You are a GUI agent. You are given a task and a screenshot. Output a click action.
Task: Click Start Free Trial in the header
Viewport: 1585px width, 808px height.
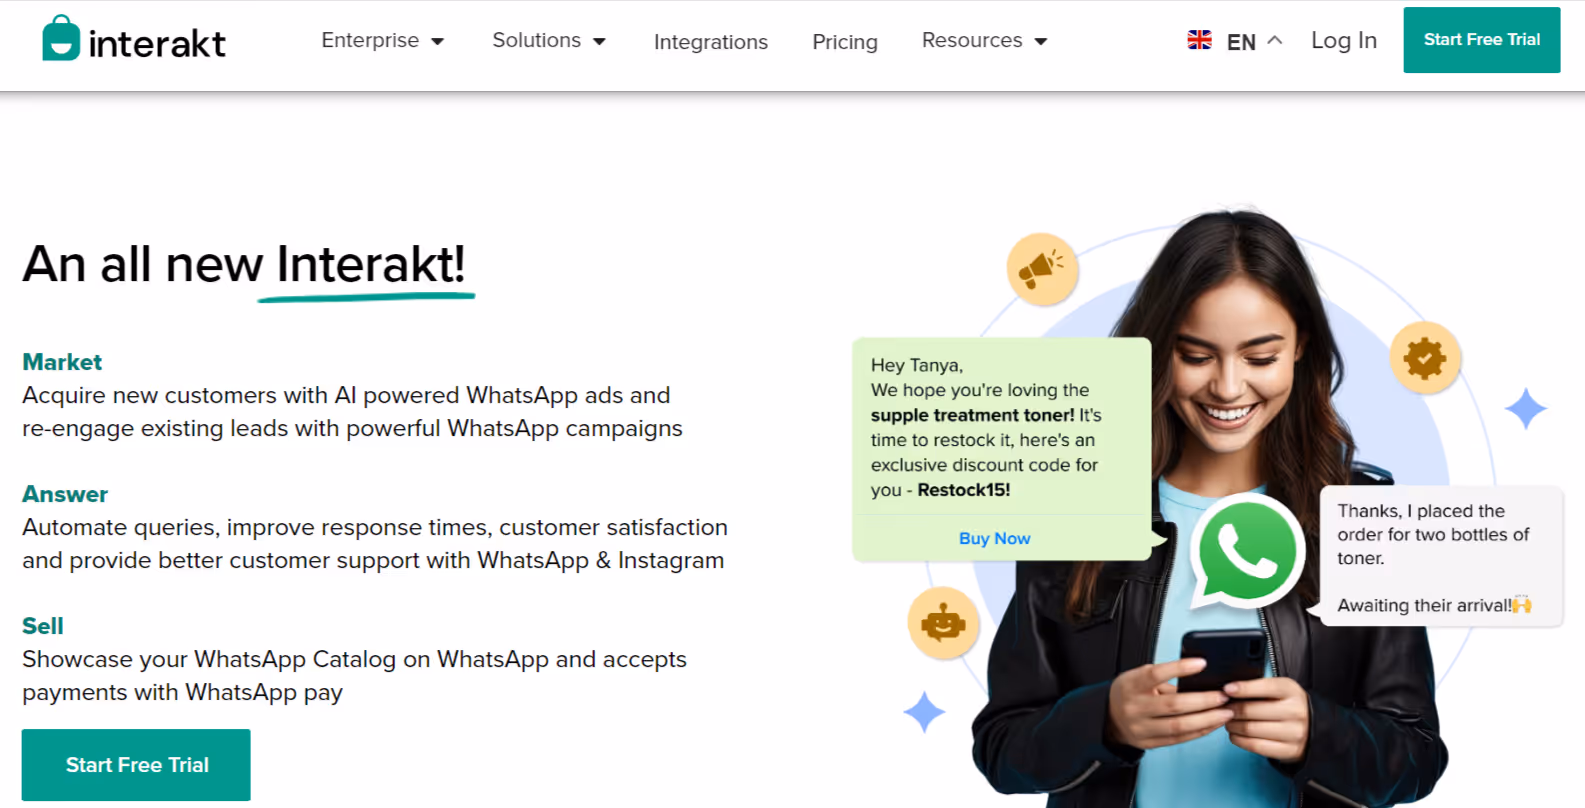(1482, 40)
